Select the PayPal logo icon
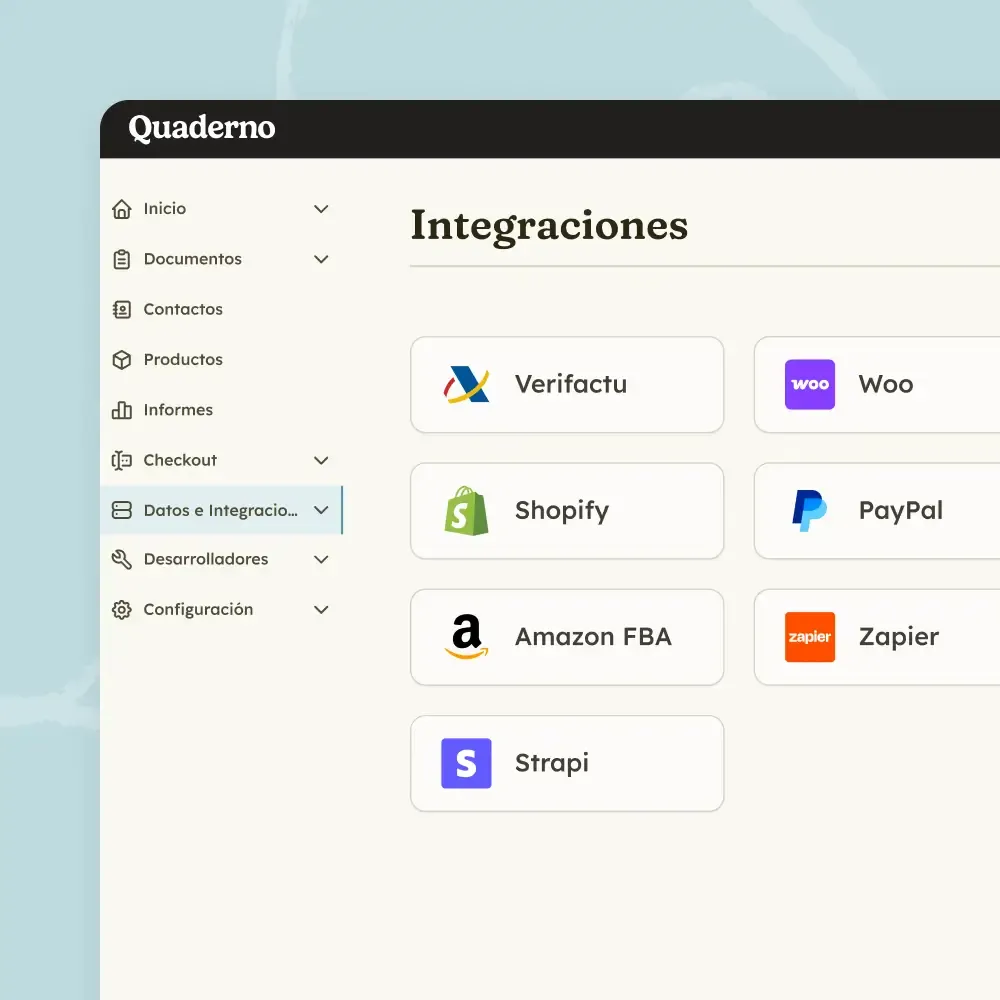This screenshot has height=1000, width=1000. pyautogui.click(x=809, y=511)
